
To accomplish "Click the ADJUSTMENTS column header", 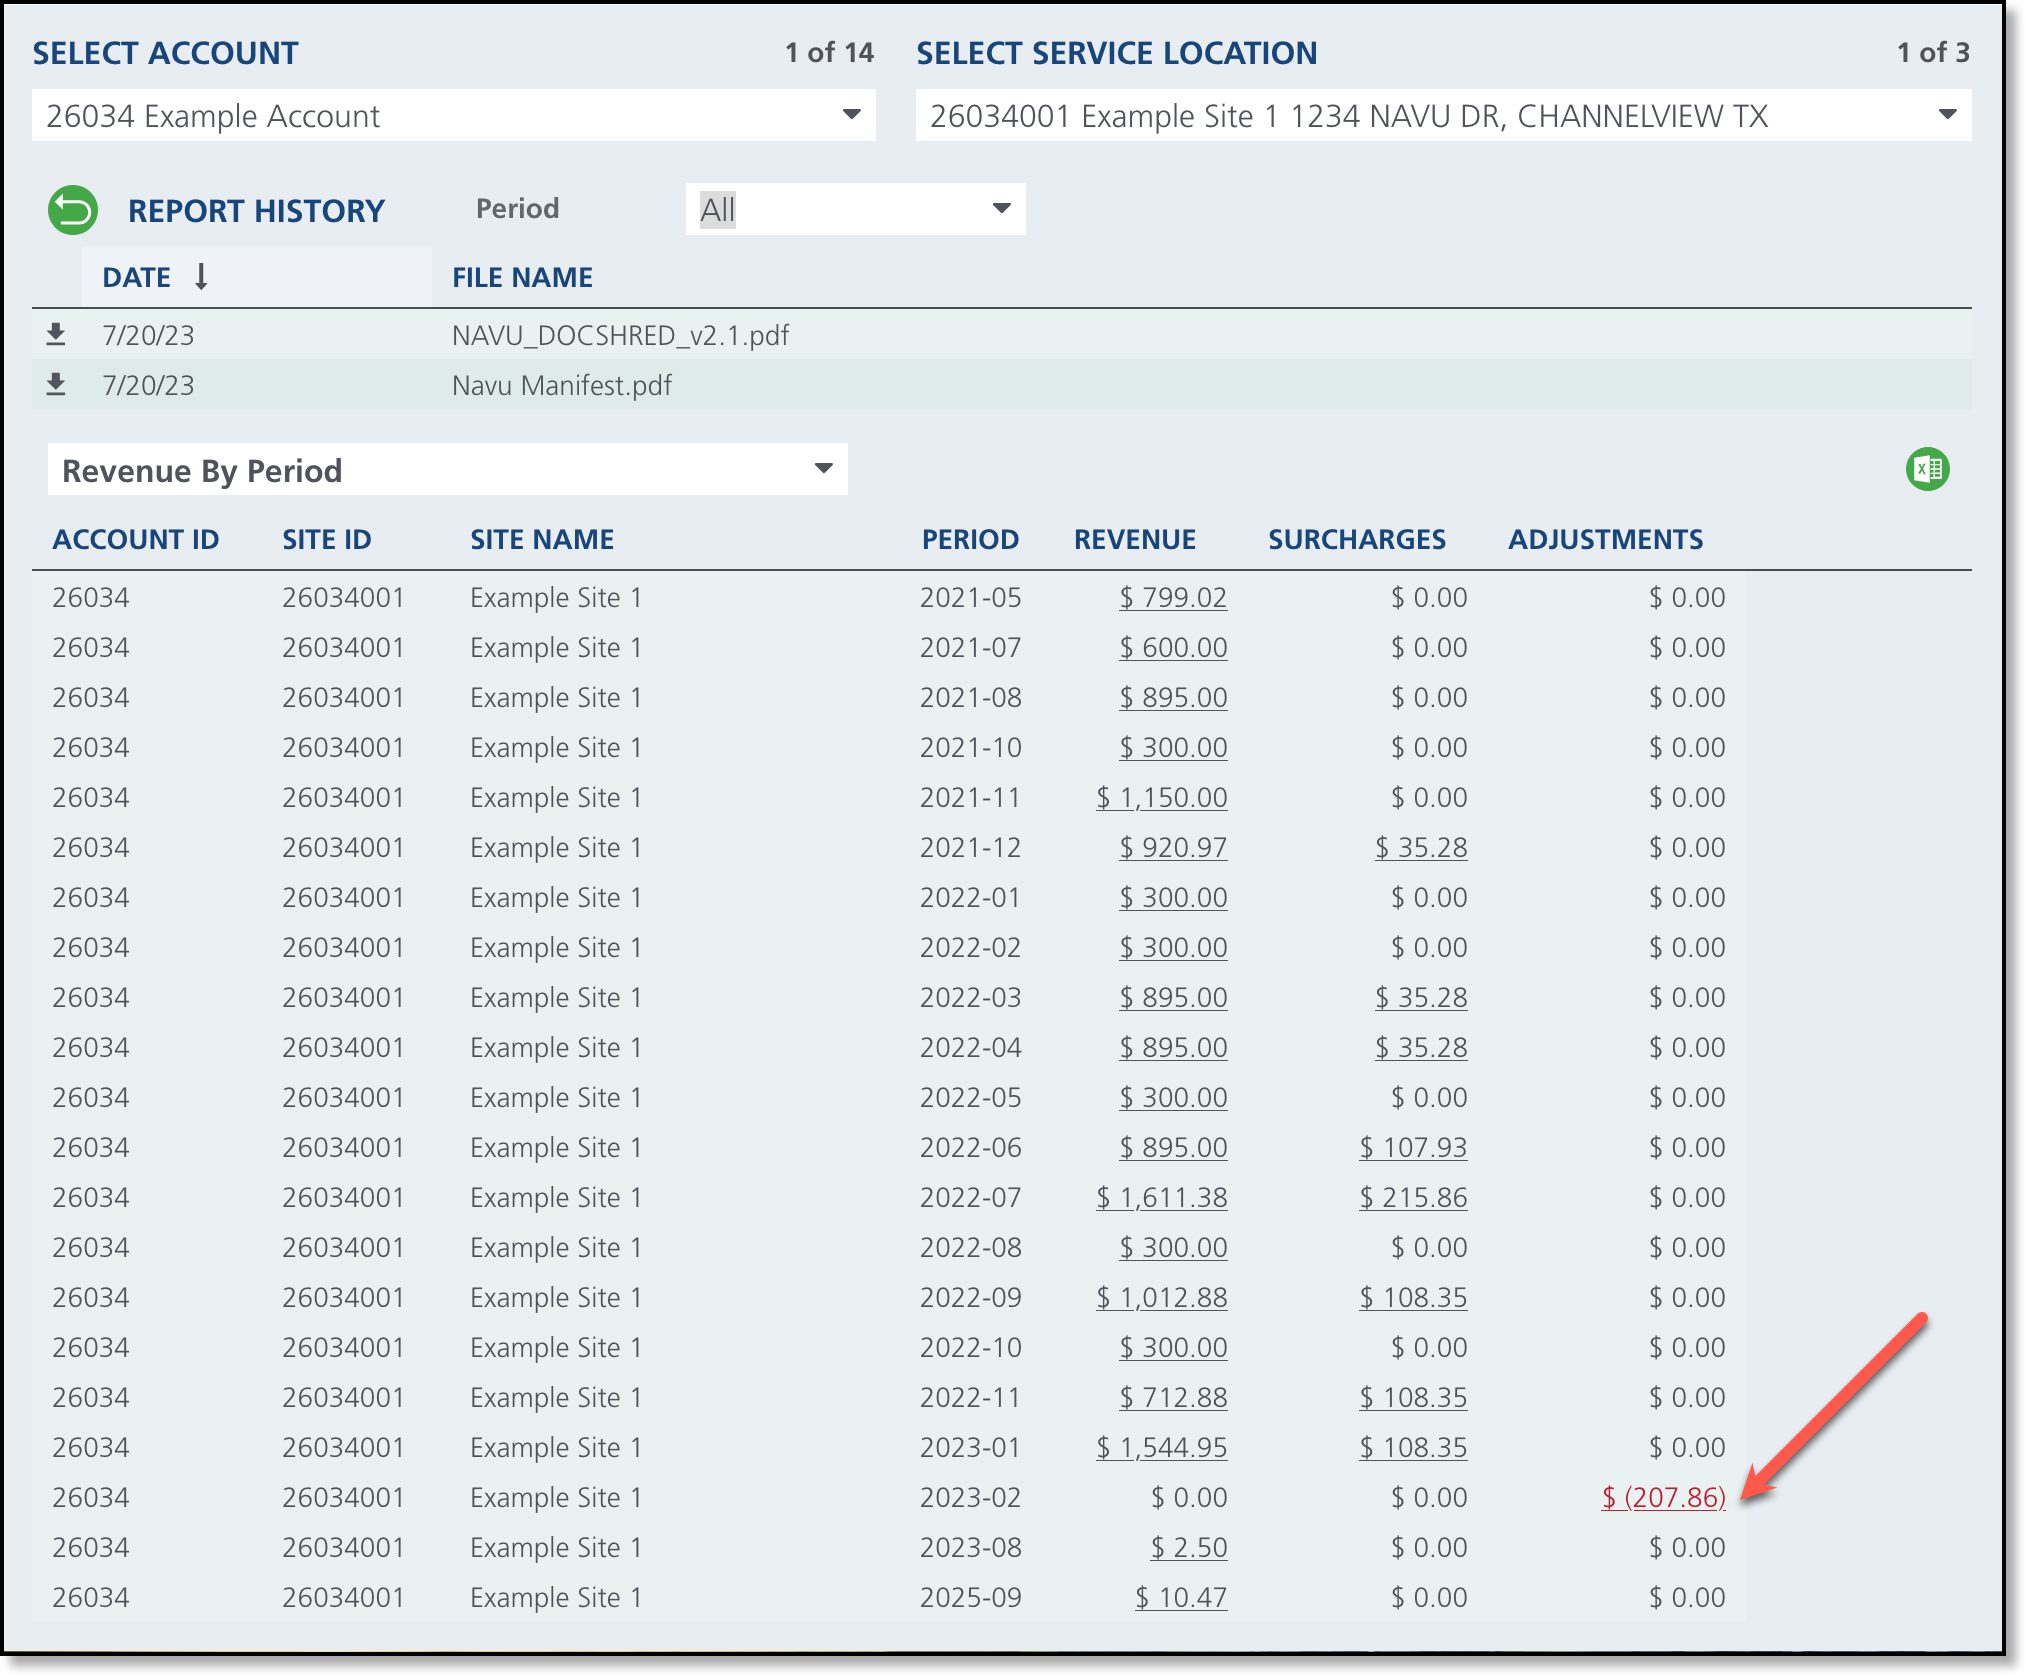I will pyautogui.click(x=1605, y=540).
